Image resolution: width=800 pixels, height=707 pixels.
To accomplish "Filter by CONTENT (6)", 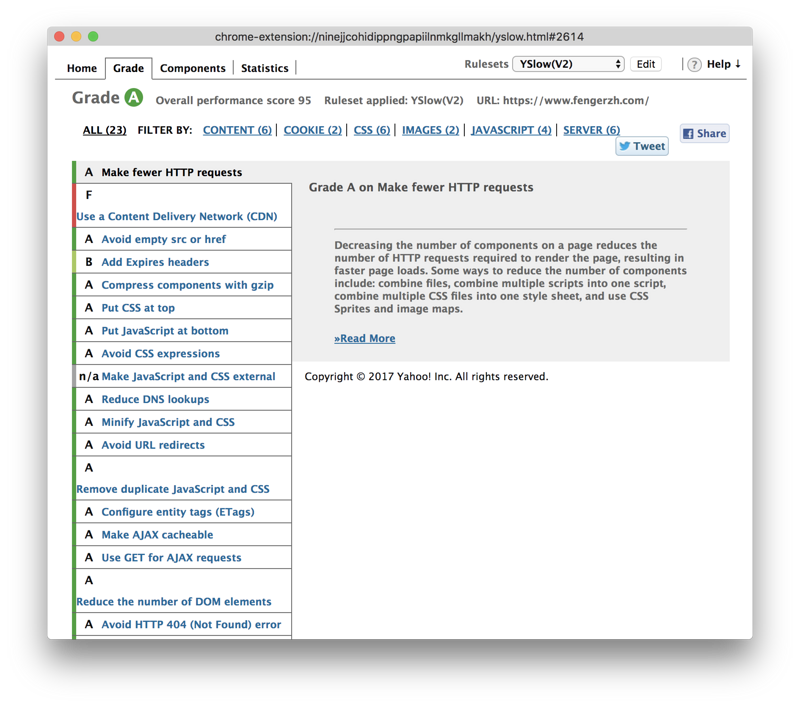I will tap(237, 130).
